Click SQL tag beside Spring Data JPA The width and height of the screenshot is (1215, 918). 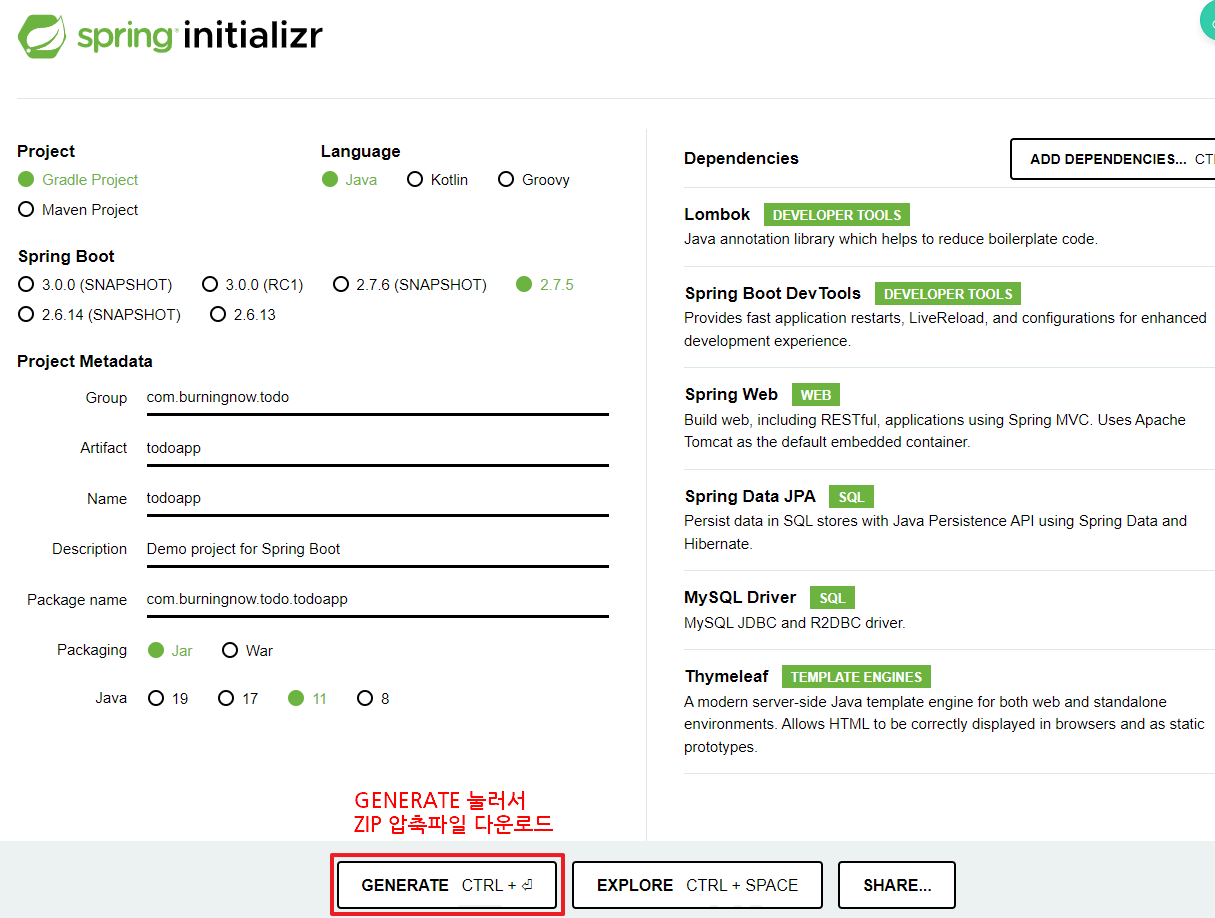click(x=851, y=497)
